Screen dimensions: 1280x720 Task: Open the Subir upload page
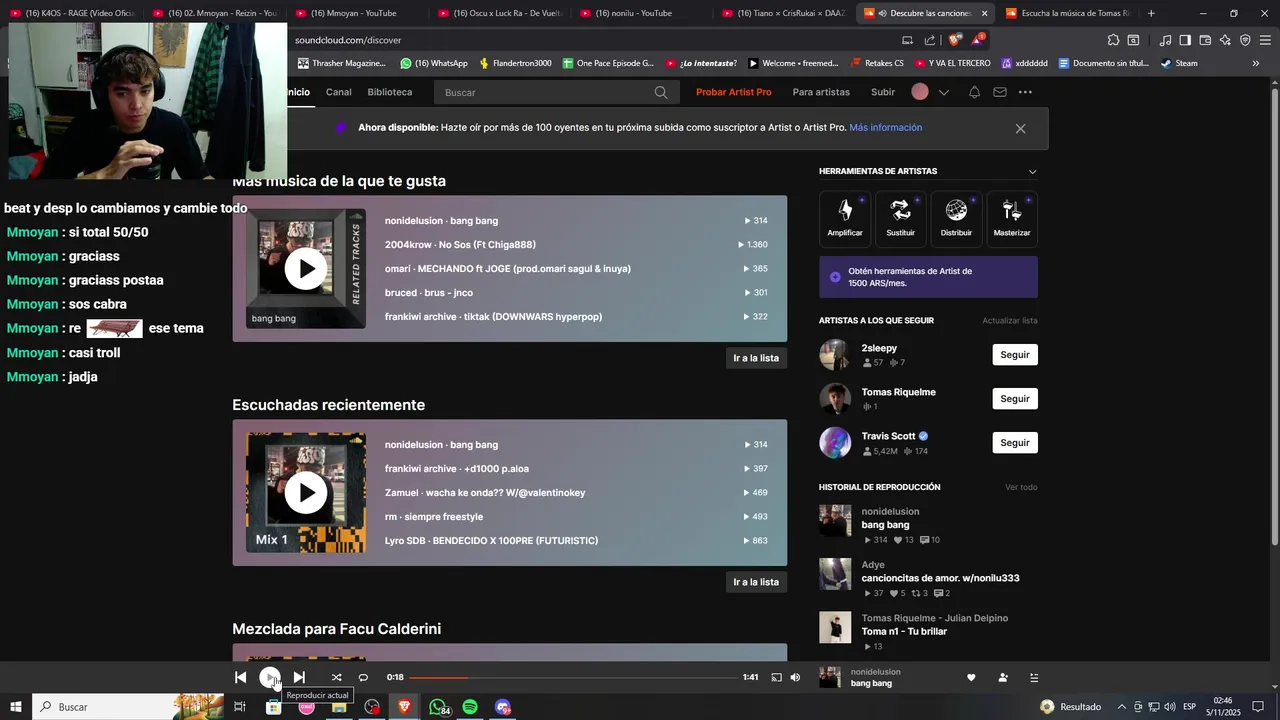[x=883, y=92]
